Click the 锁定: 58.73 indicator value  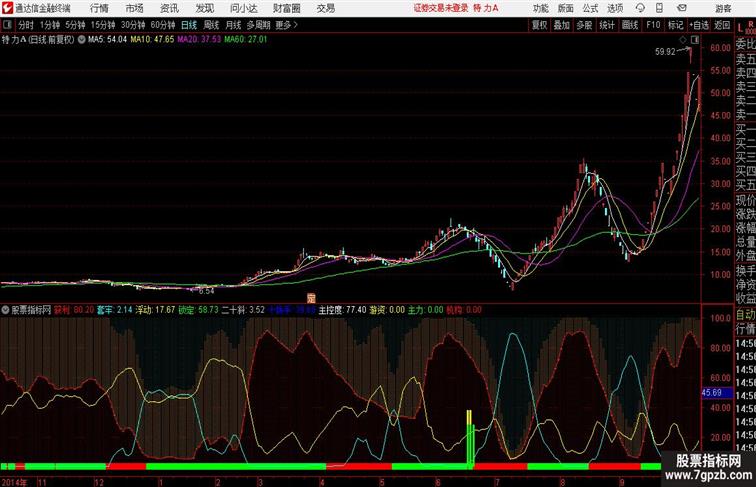(x=199, y=310)
